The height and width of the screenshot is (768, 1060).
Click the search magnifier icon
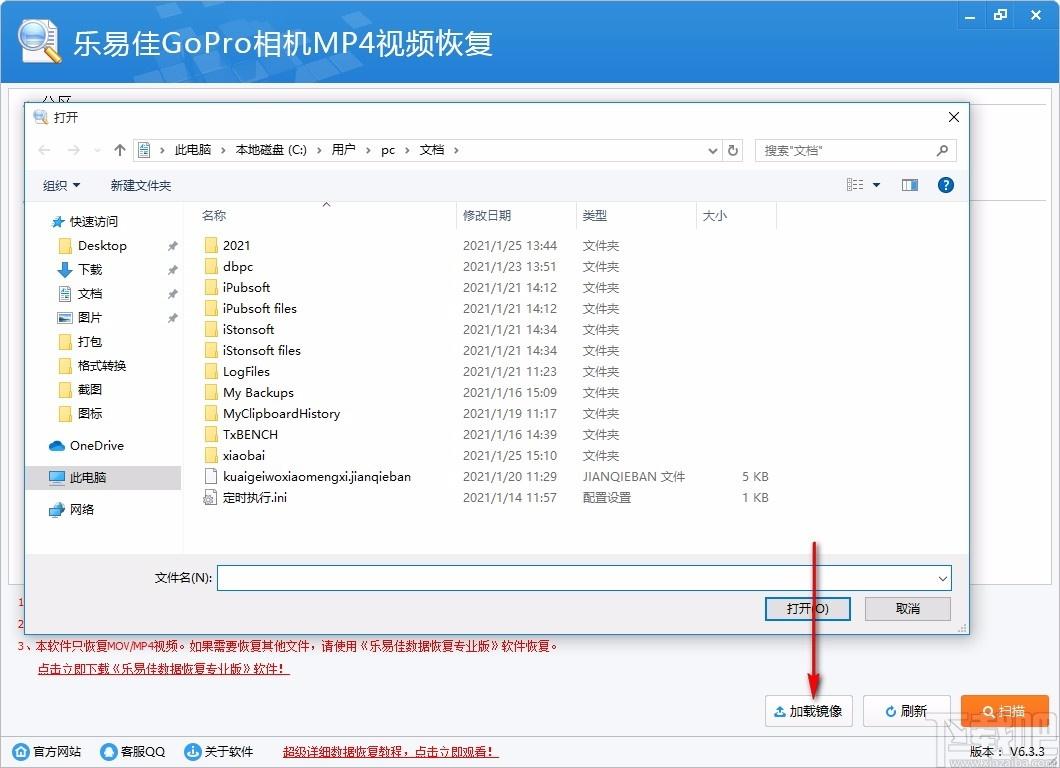(942, 150)
